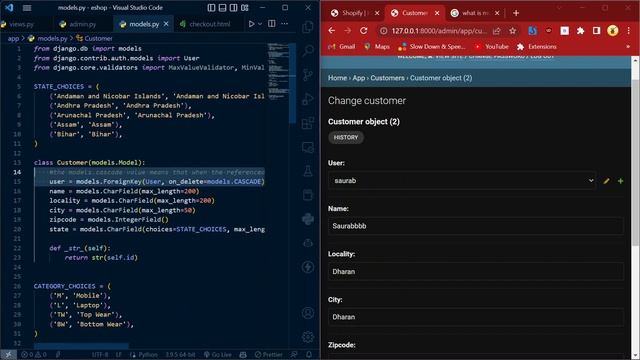Select Python 3.9.5 64-bit interpreter
Image resolution: width=640 pixels, height=360 pixels.
(180, 355)
